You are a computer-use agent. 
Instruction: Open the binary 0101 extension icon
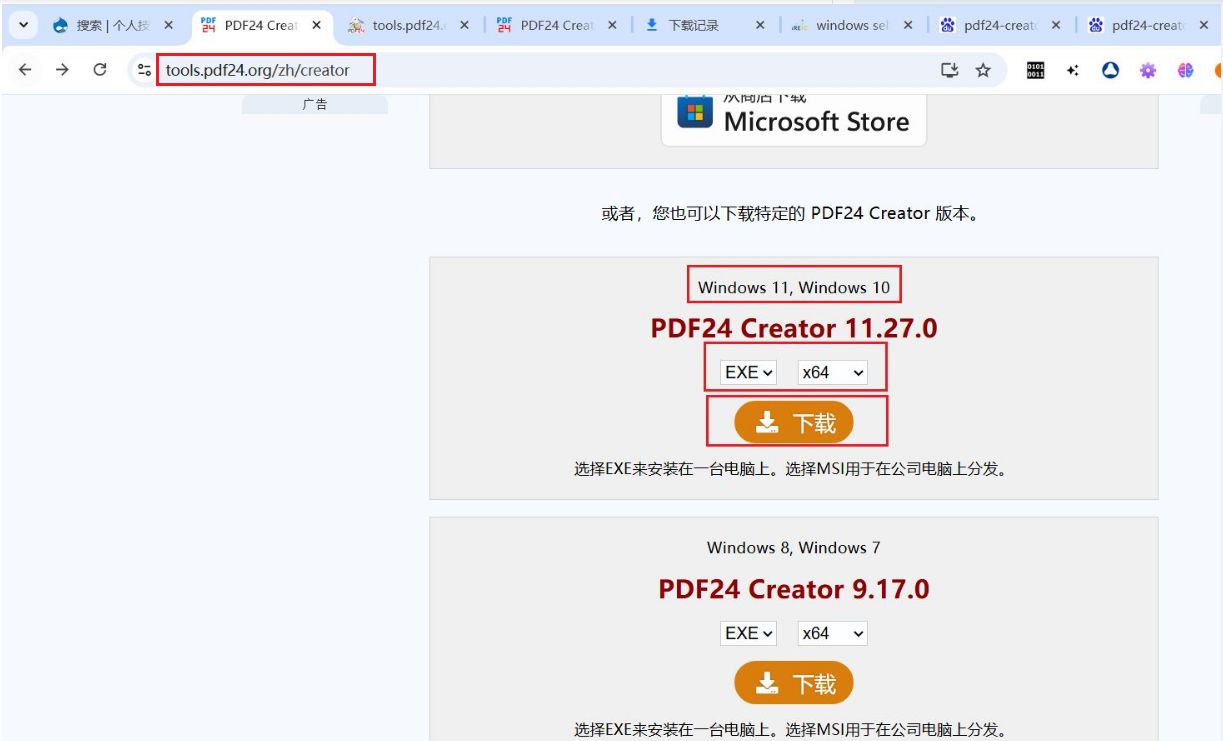click(x=1035, y=70)
